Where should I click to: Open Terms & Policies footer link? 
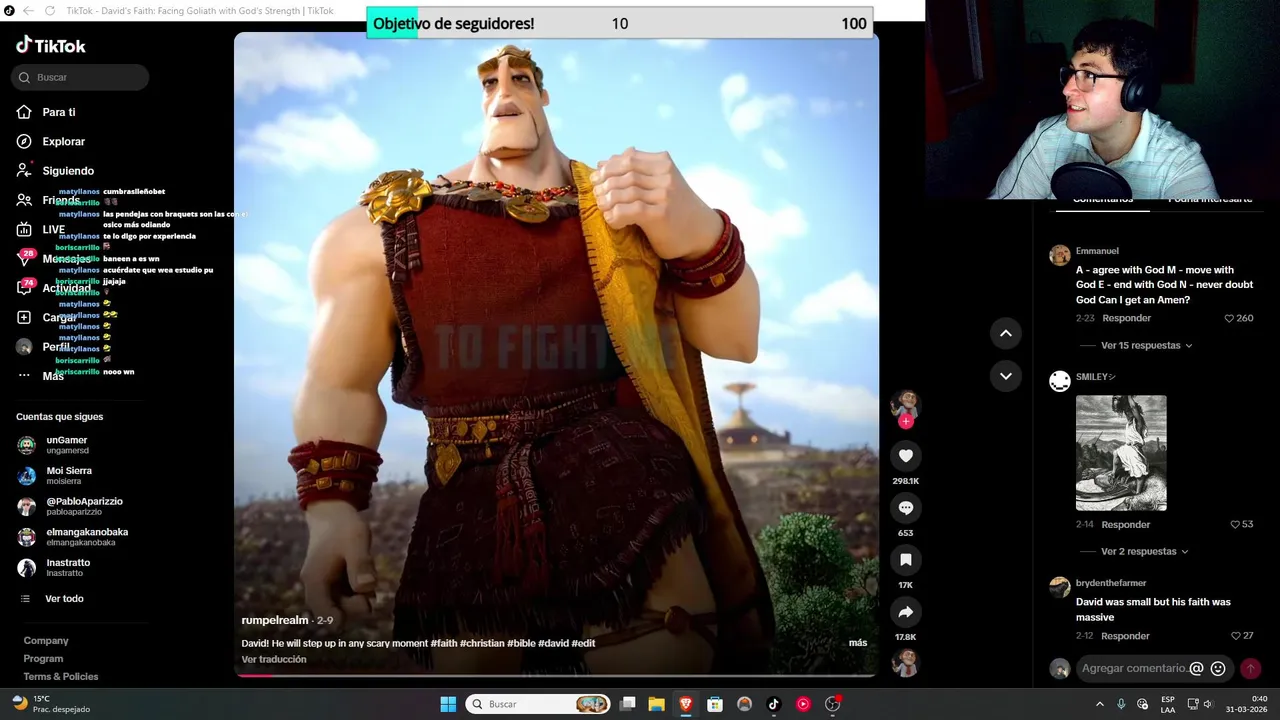[x=61, y=676]
